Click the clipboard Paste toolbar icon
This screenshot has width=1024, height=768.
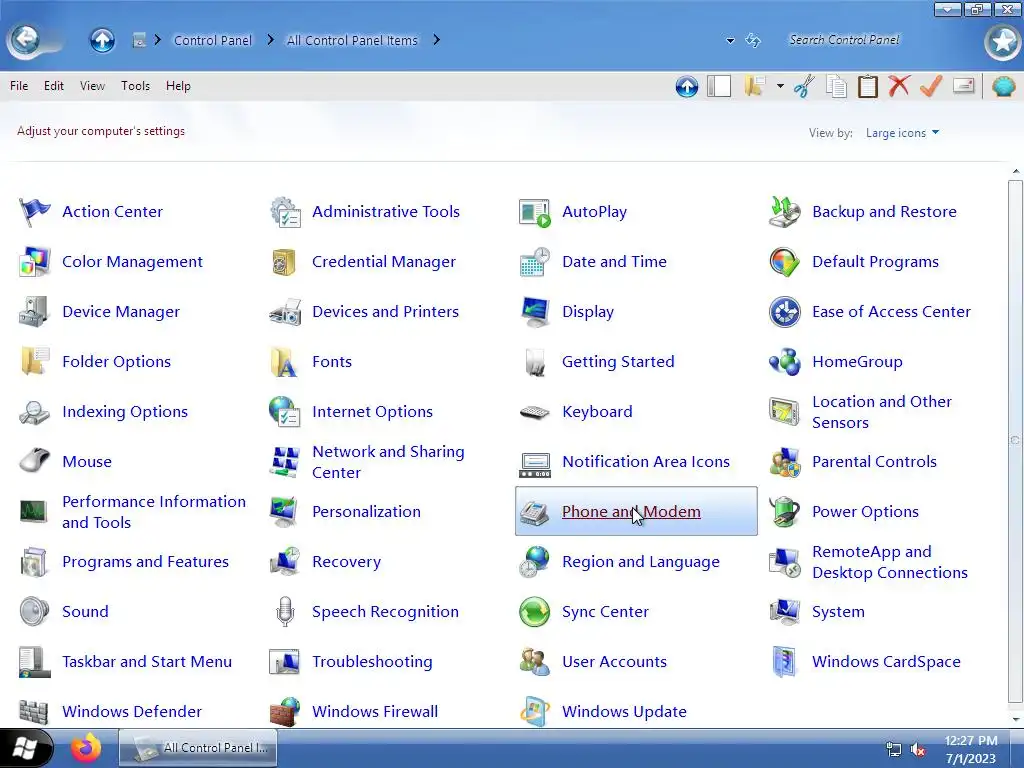tap(867, 86)
